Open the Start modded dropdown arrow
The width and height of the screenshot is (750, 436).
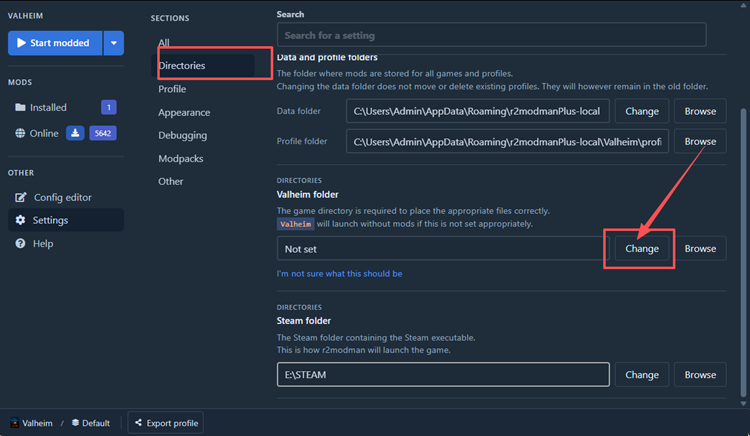pyautogui.click(x=114, y=43)
